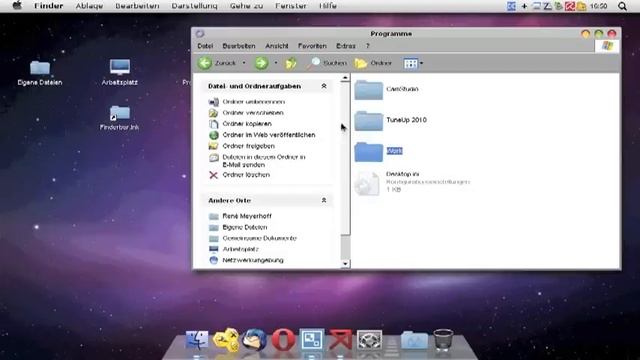Click the views grid icon in toolbar
The width and height of the screenshot is (640, 360).
411,63
